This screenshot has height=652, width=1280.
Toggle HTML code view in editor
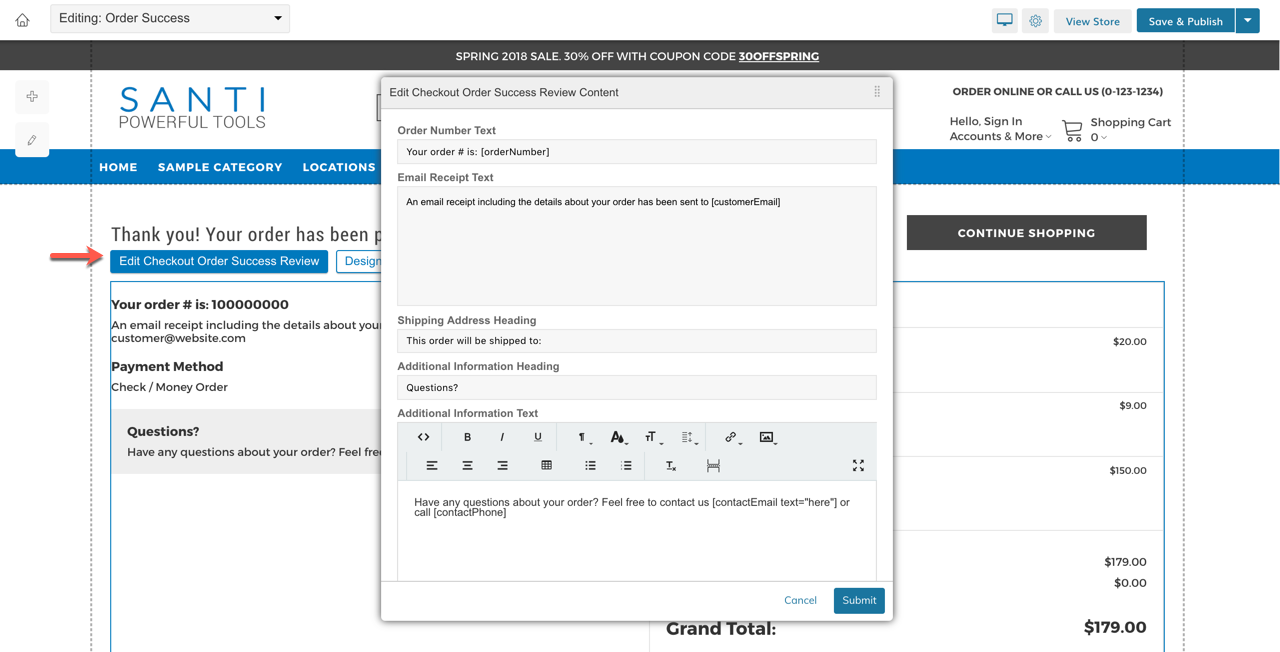[x=423, y=437]
